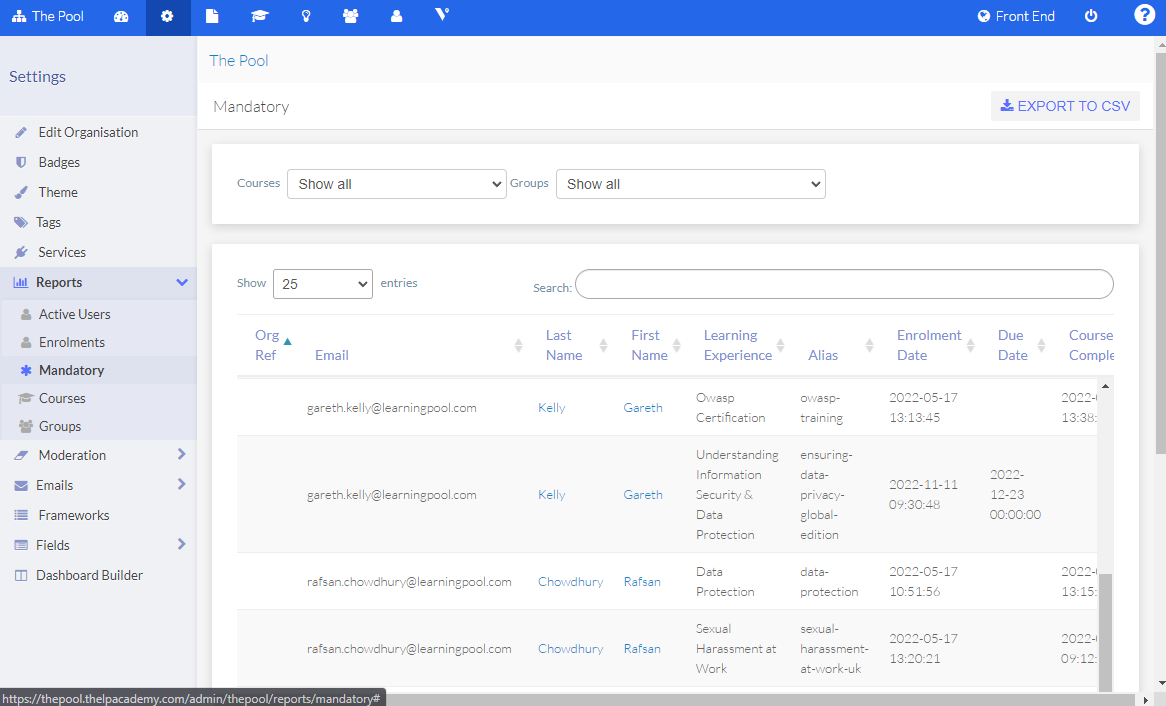This screenshot has height=706, width=1166.
Task: Click the graduation cap icon
Action: point(259,17)
